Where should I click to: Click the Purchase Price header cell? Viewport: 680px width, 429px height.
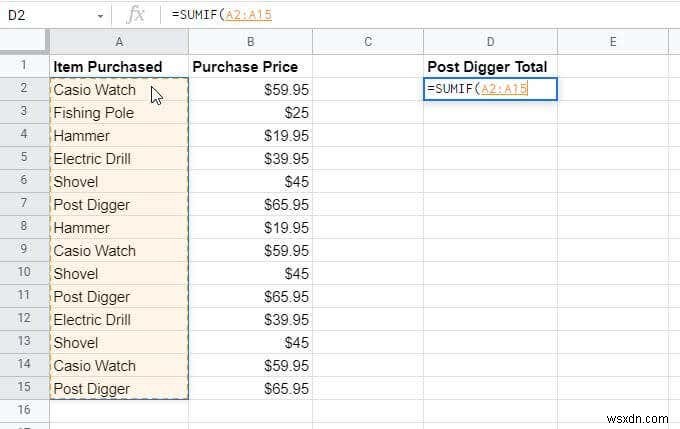[250, 67]
